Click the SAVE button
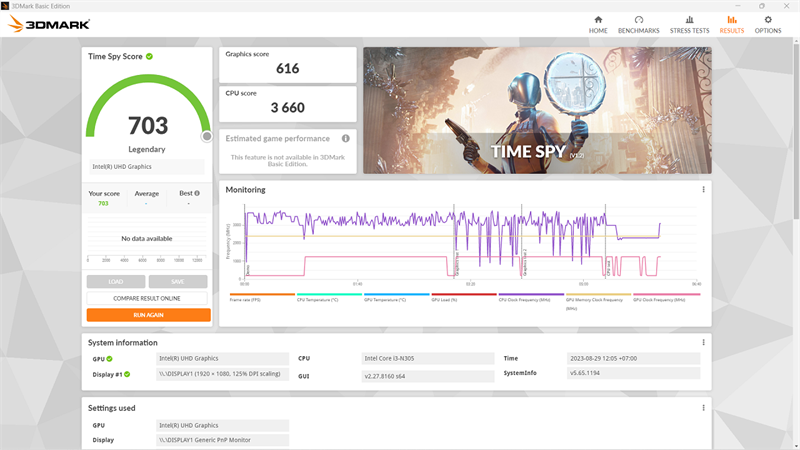The height and width of the screenshot is (450, 800). coord(178,282)
